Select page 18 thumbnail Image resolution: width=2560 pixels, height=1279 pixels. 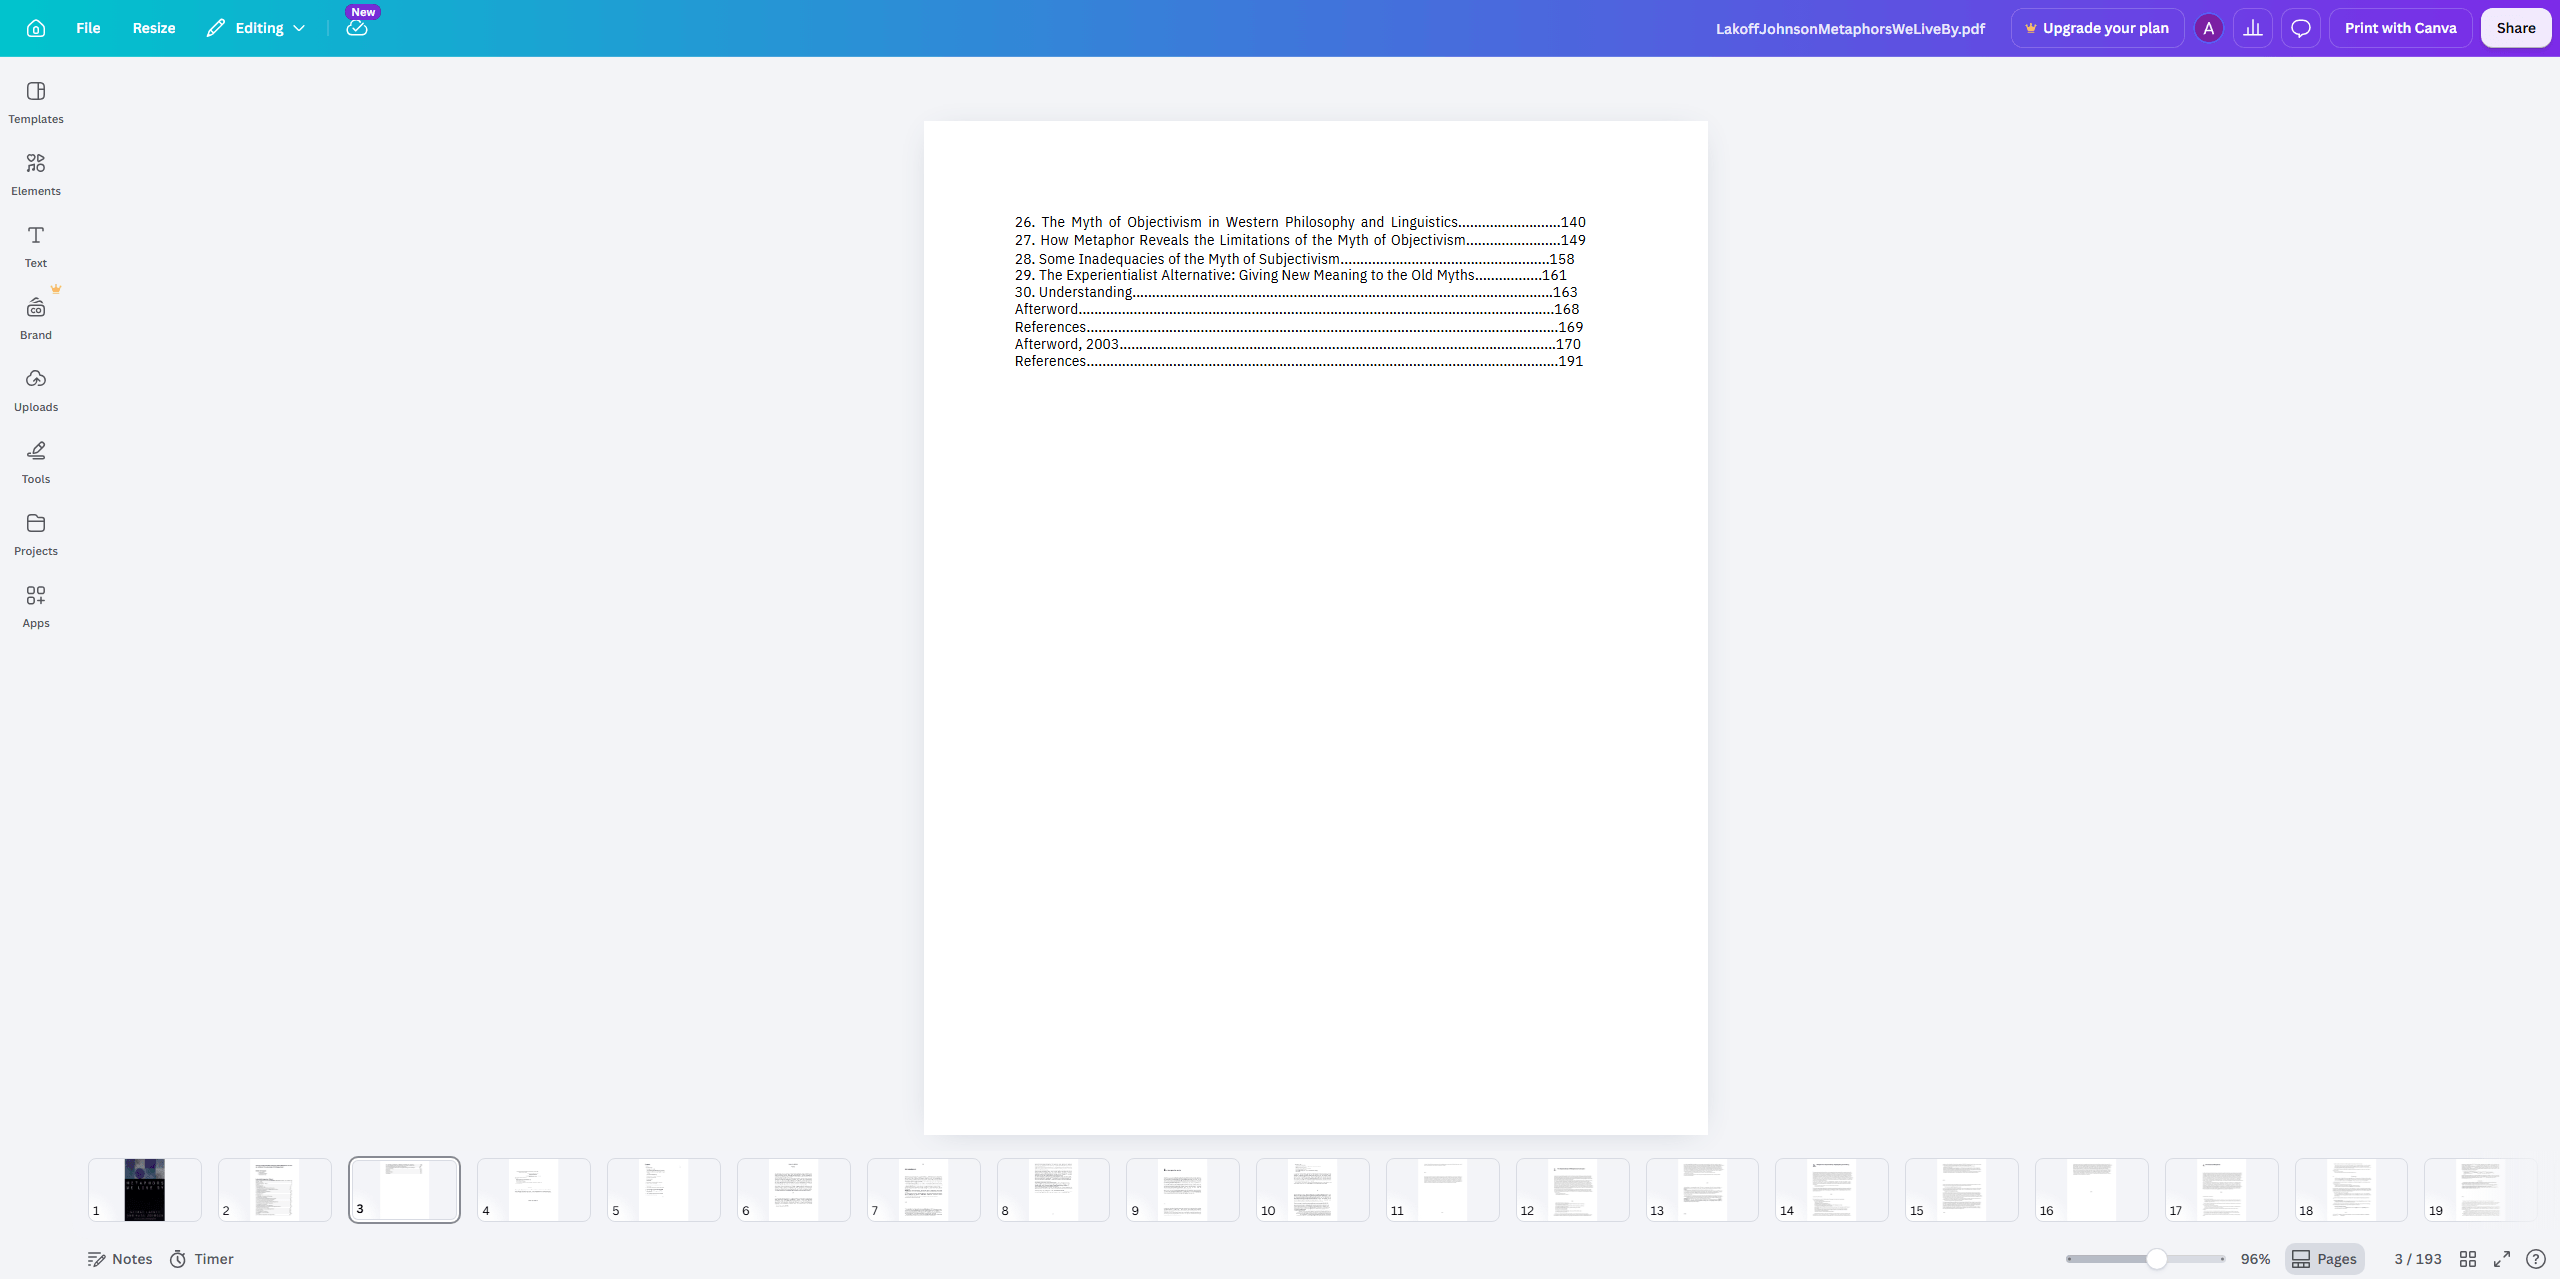2351,1190
